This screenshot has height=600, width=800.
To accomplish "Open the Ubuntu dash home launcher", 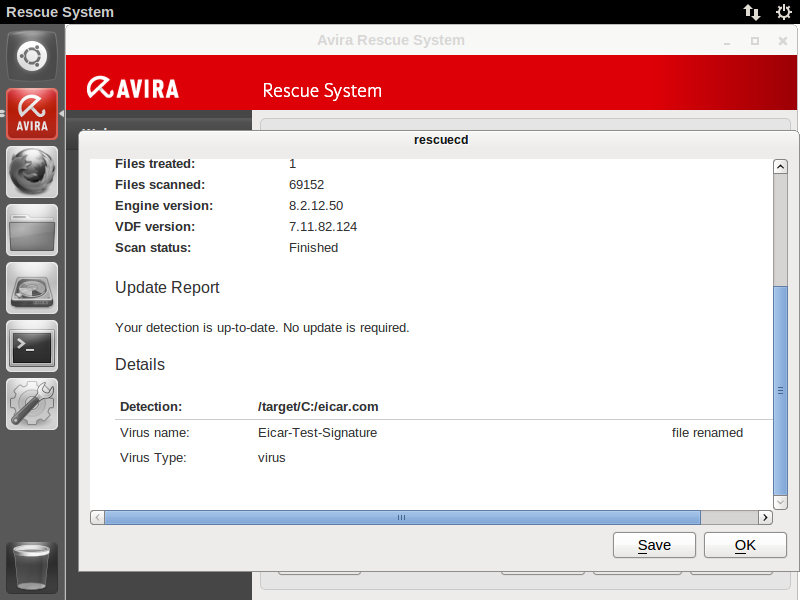I will click(32, 56).
